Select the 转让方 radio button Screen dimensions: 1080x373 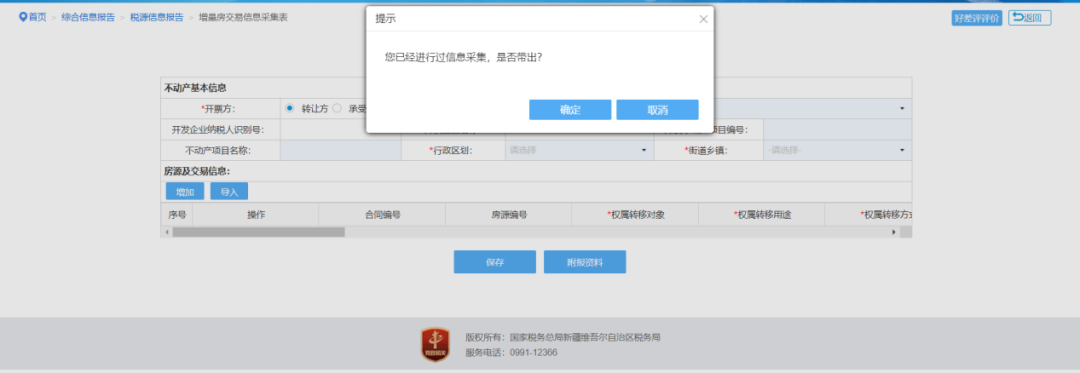(x=289, y=108)
